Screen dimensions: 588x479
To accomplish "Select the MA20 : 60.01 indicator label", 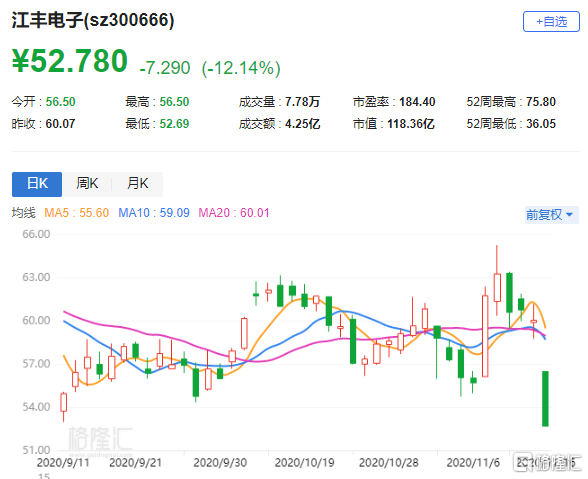I will (234, 213).
